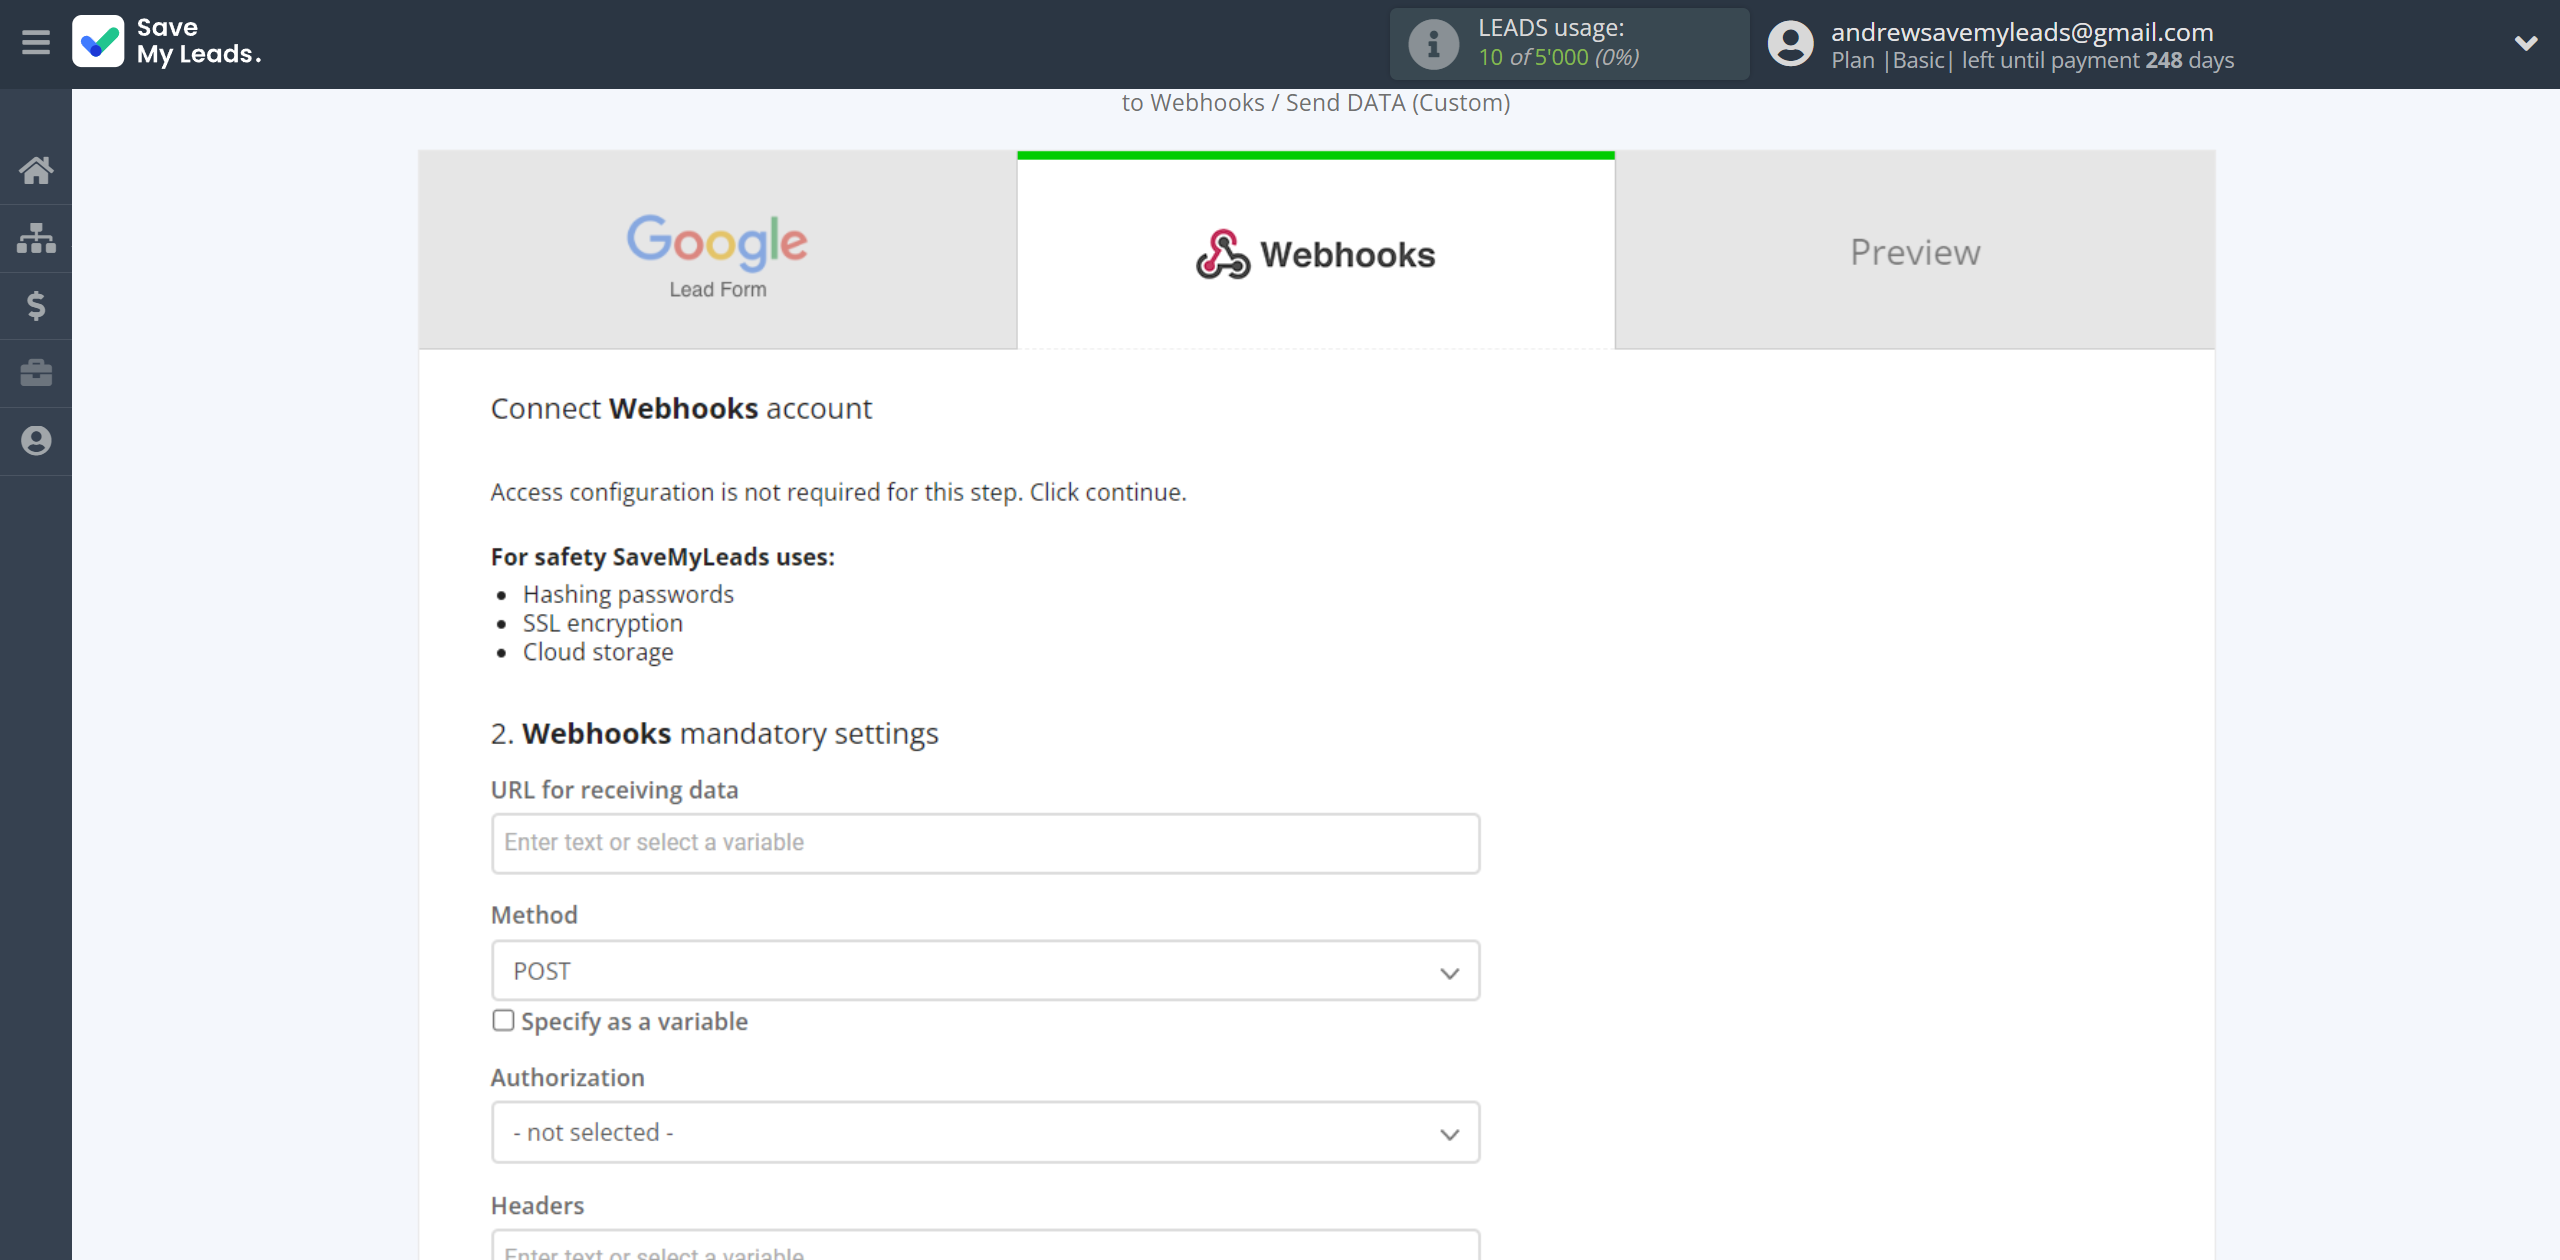This screenshot has width=2560, height=1260.
Task: Open the Preview tab
Action: point(1915,250)
